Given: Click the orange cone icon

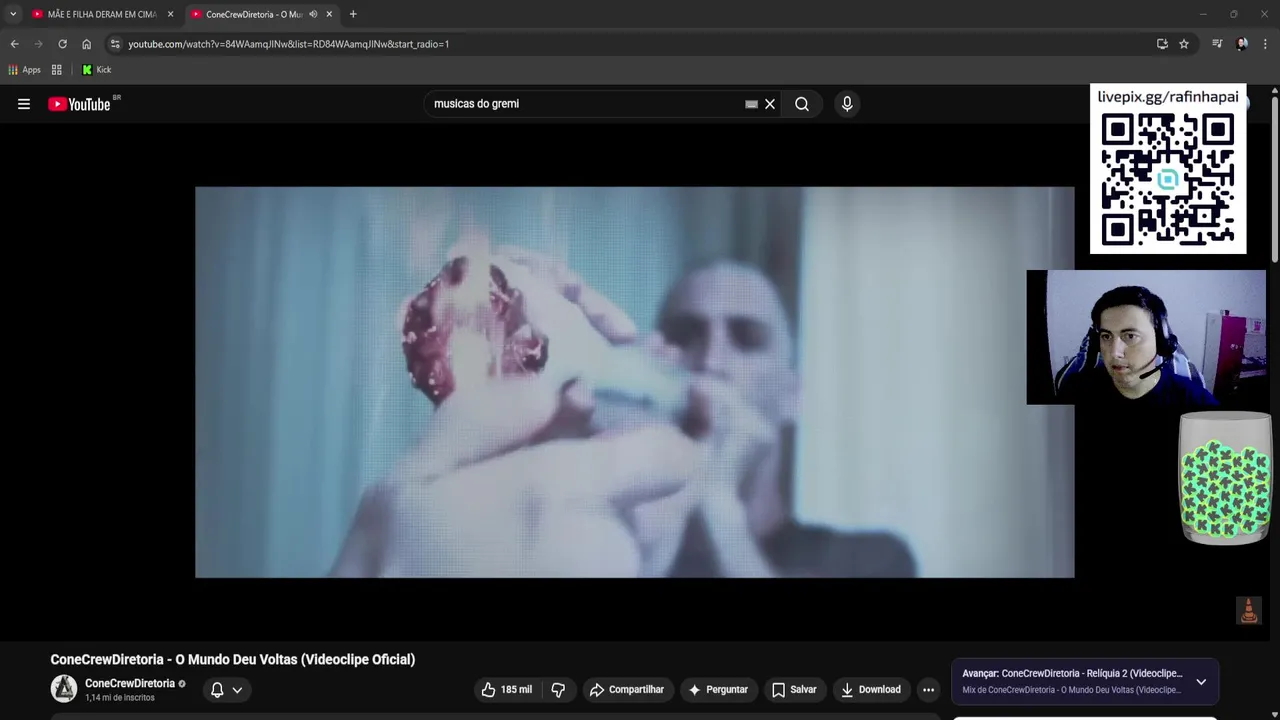Looking at the screenshot, I should tap(1248, 610).
